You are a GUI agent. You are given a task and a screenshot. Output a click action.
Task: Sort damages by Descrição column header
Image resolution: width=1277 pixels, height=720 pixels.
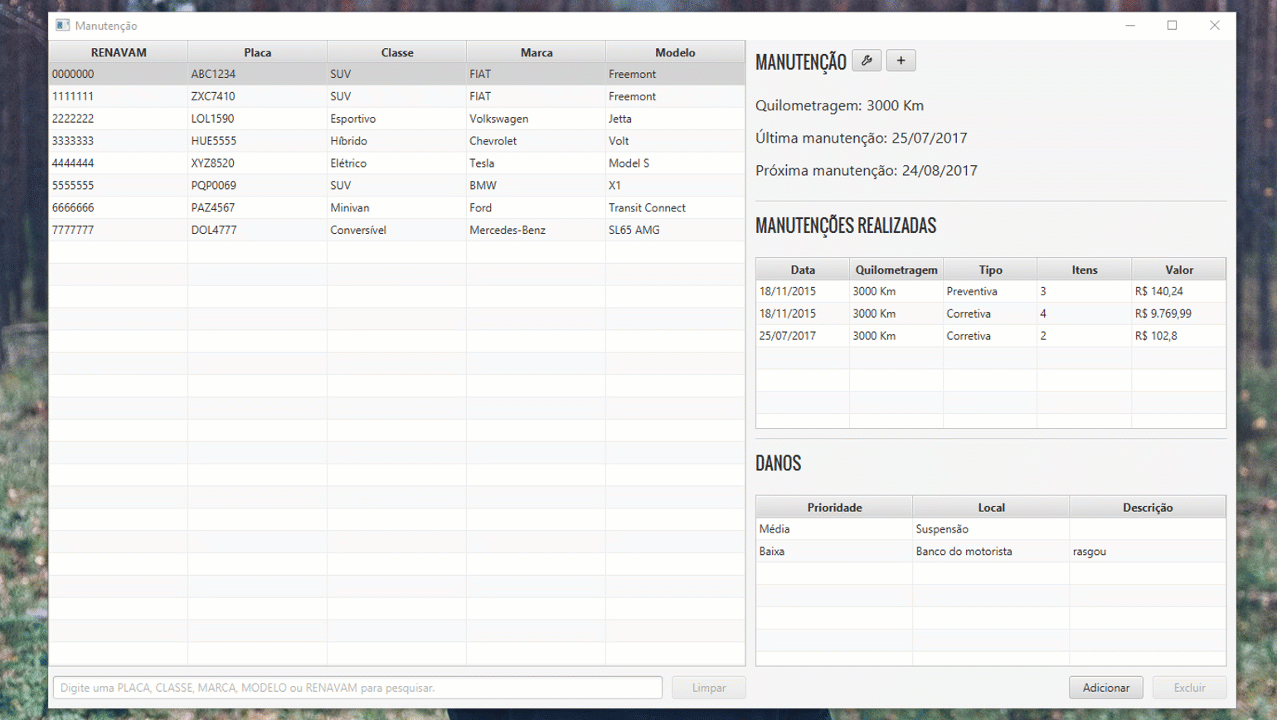(x=1148, y=508)
